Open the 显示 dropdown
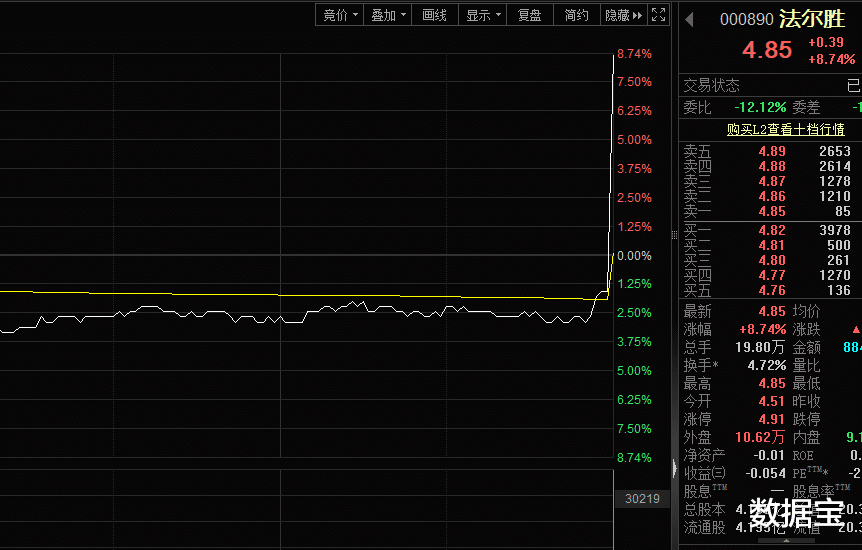862x550 pixels. [483, 15]
